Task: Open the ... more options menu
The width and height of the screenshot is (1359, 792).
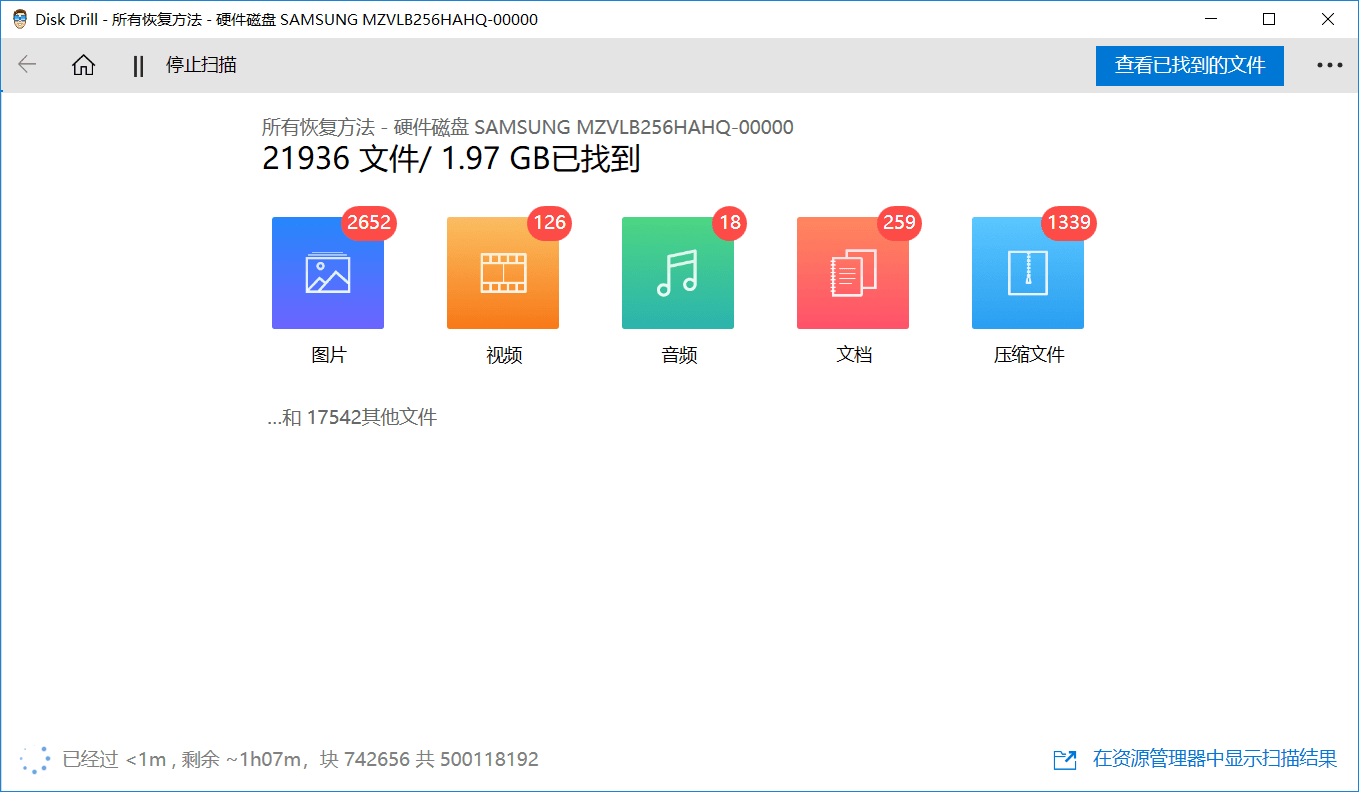Action: pyautogui.click(x=1330, y=64)
